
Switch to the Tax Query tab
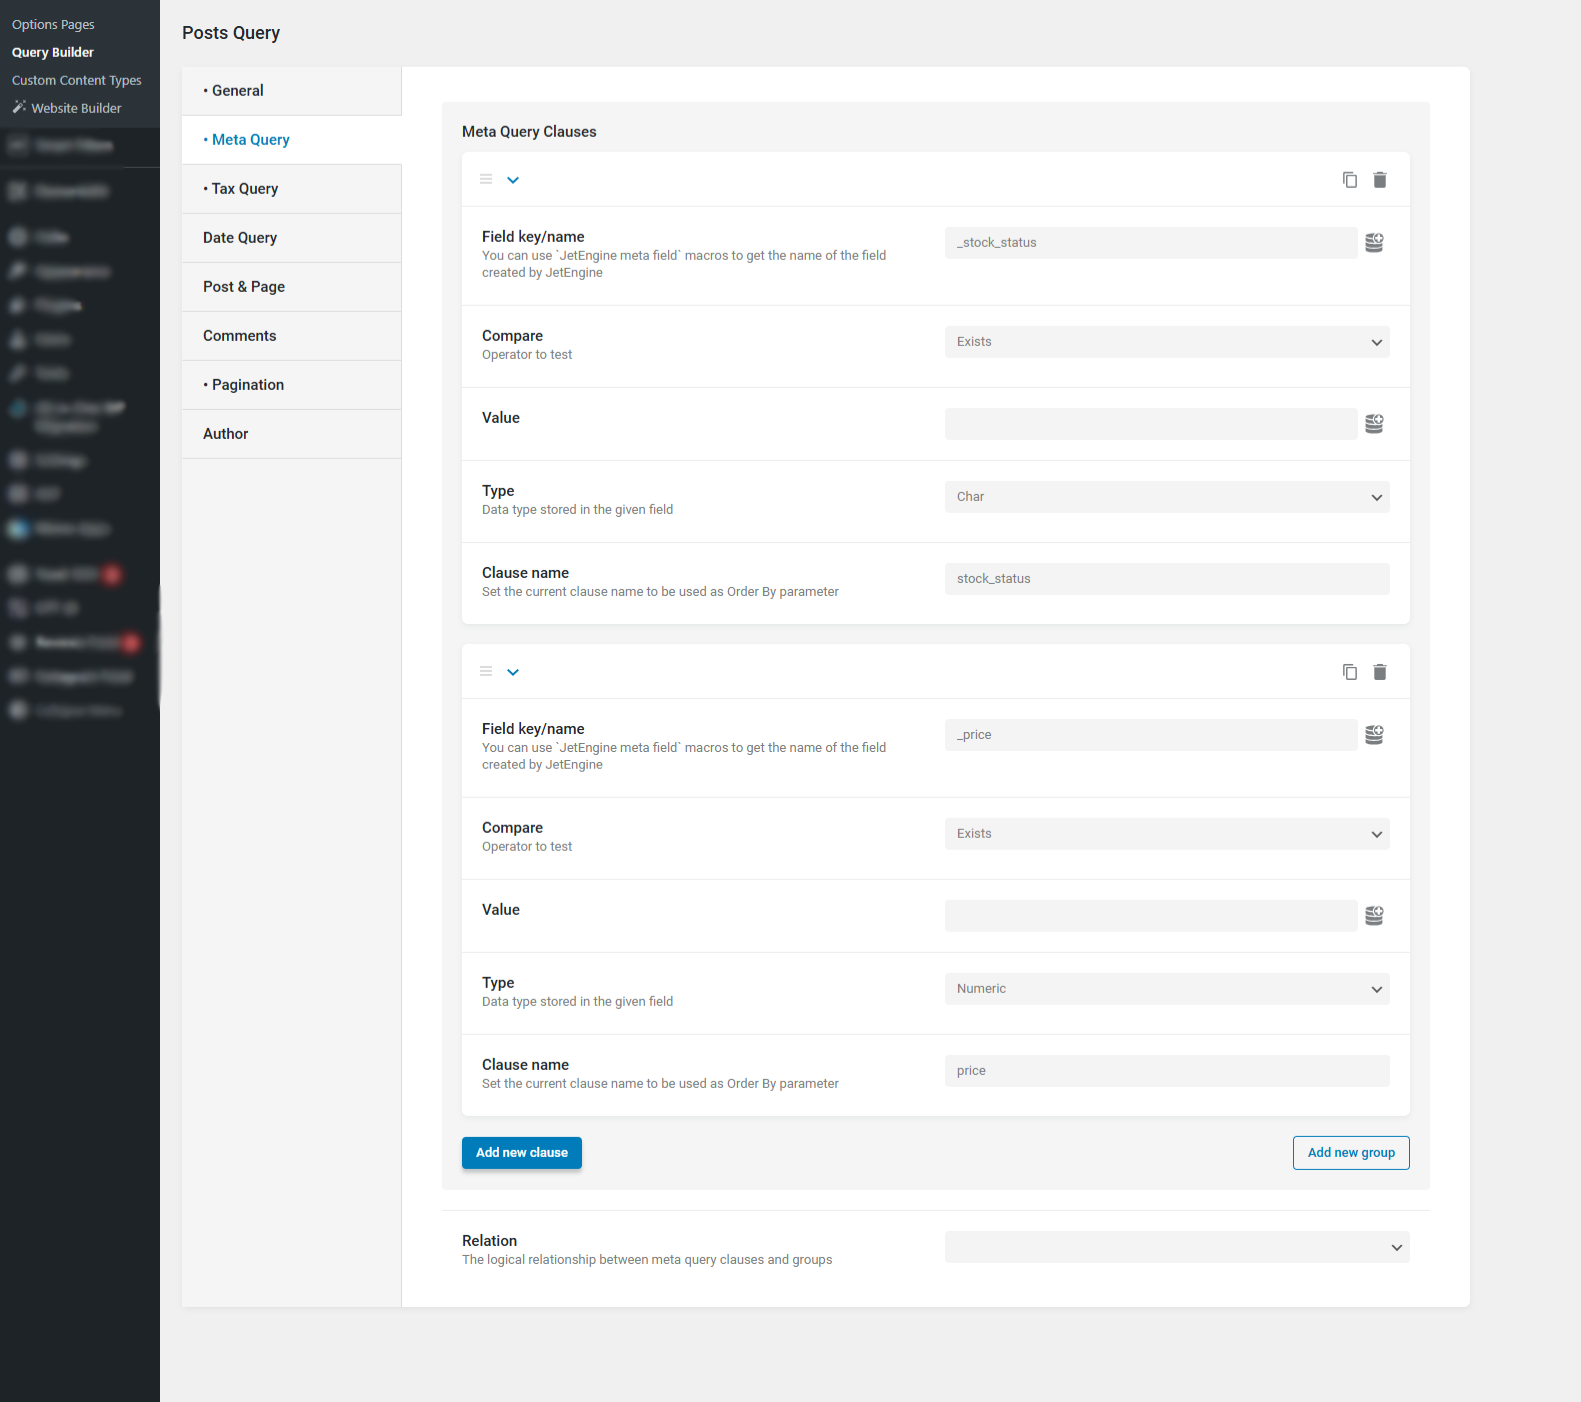(245, 189)
